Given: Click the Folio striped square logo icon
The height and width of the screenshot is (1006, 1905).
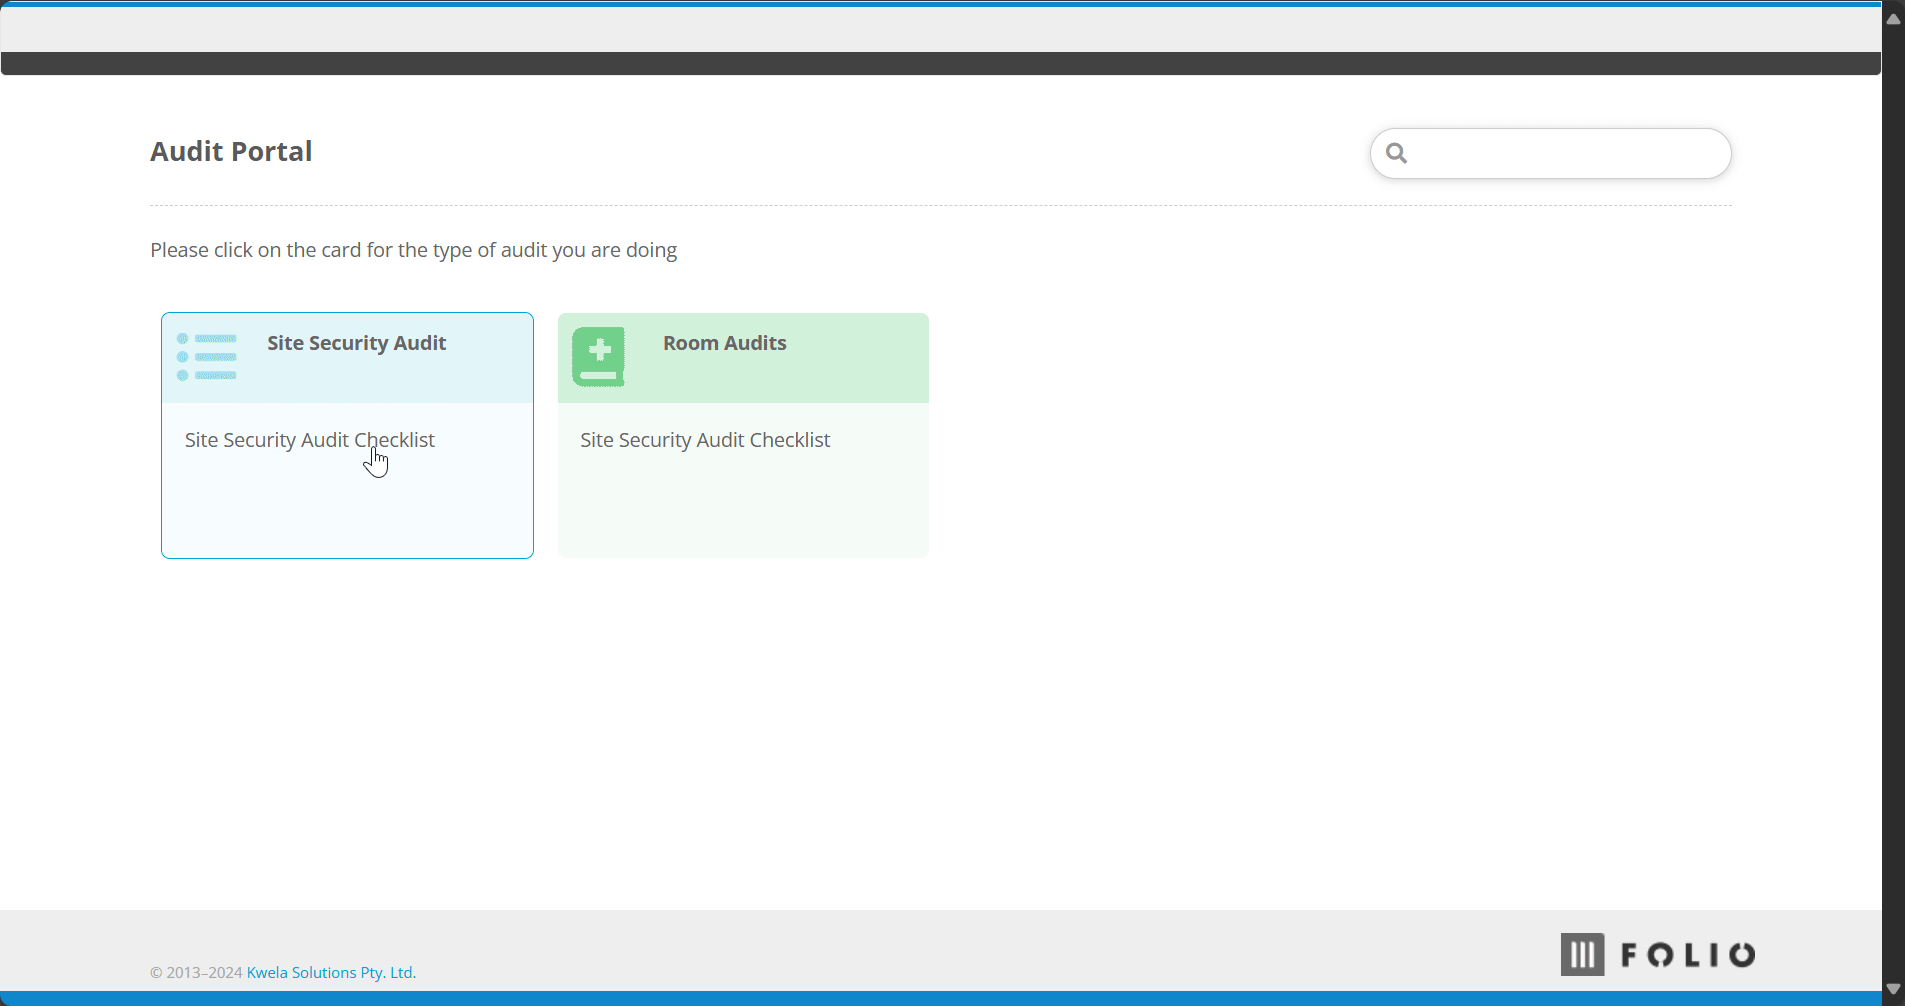Looking at the screenshot, I should pos(1582,954).
